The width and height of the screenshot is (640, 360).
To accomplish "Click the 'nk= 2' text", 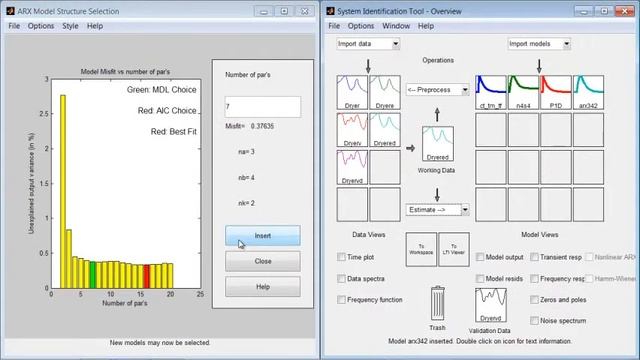I will pyautogui.click(x=246, y=203).
